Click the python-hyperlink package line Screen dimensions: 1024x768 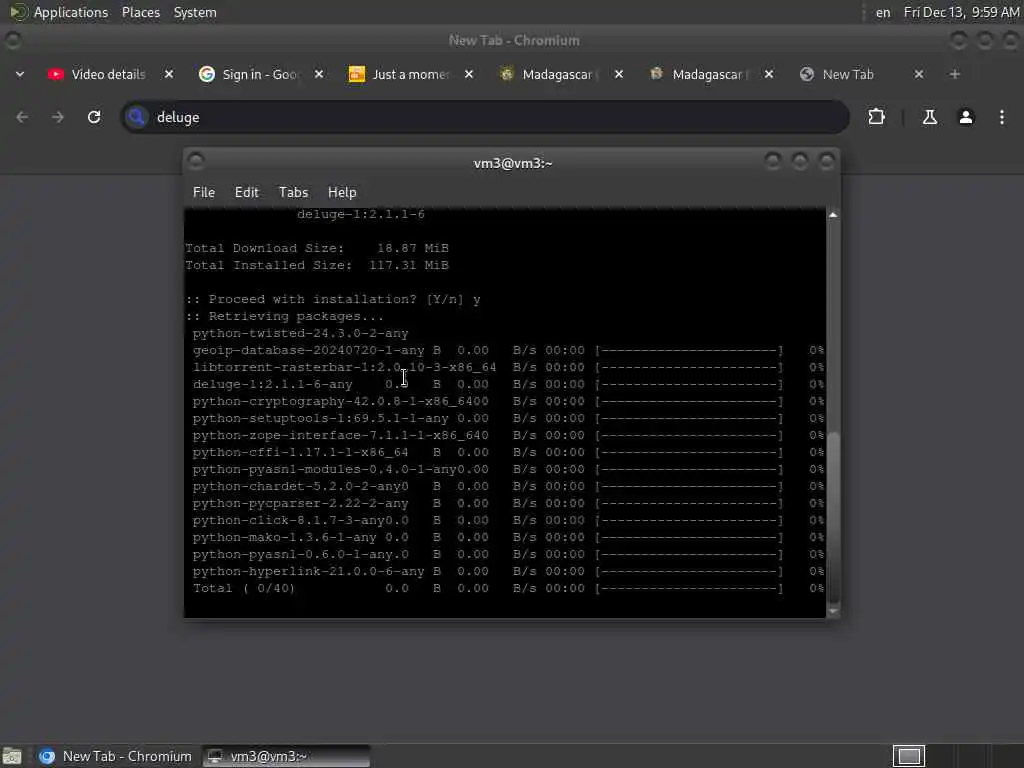coord(507,571)
